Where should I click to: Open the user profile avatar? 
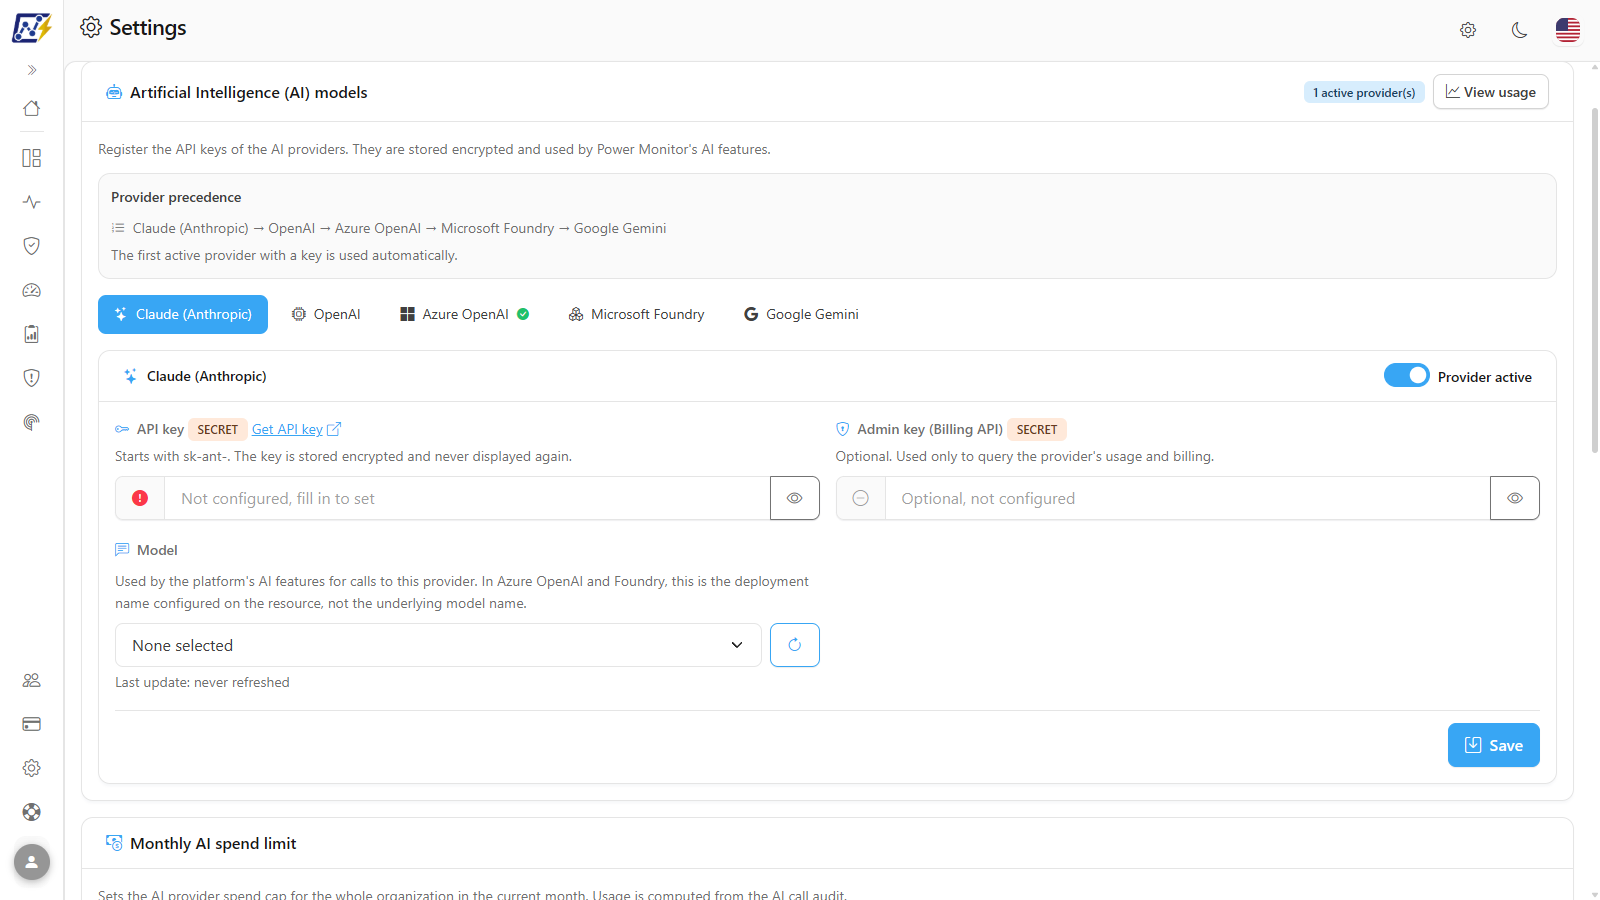click(32, 862)
